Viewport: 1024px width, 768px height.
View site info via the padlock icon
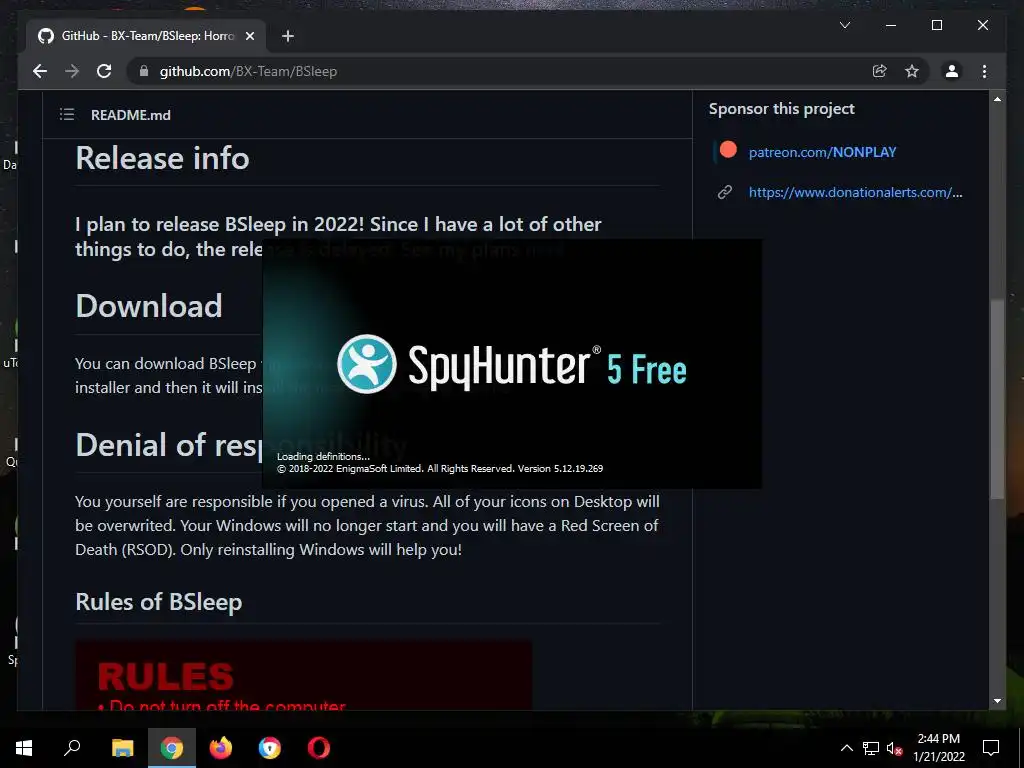point(144,71)
